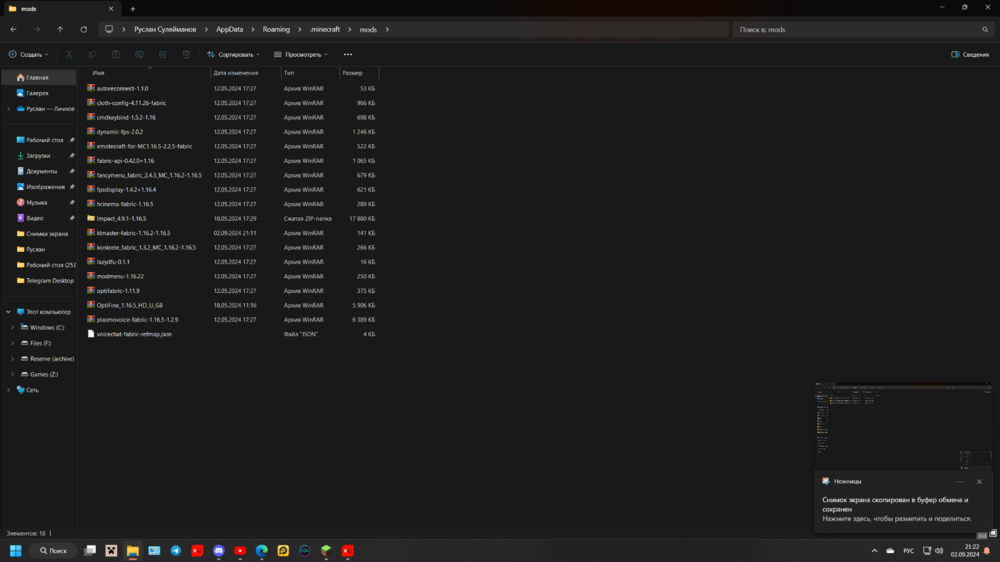Open the Сортировать dropdown

(x=233, y=55)
